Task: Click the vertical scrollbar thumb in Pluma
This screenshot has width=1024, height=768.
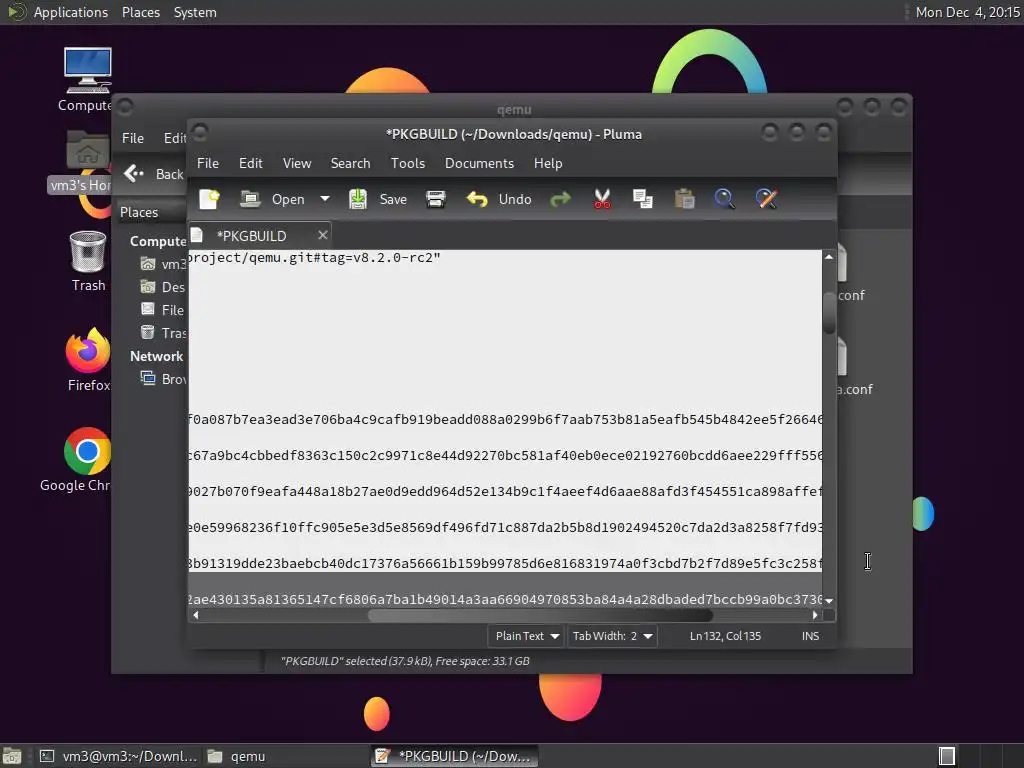Action: (x=829, y=312)
